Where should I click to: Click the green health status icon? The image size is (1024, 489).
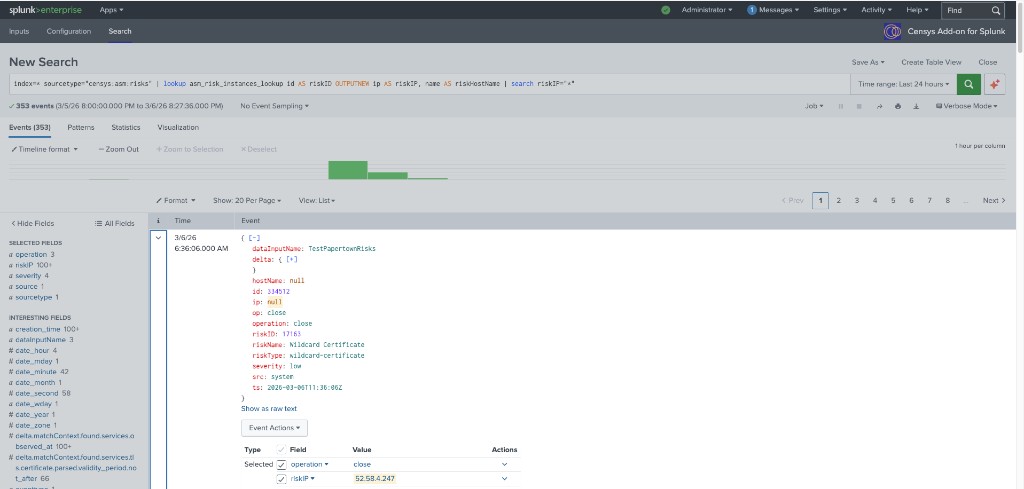[x=665, y=10]
